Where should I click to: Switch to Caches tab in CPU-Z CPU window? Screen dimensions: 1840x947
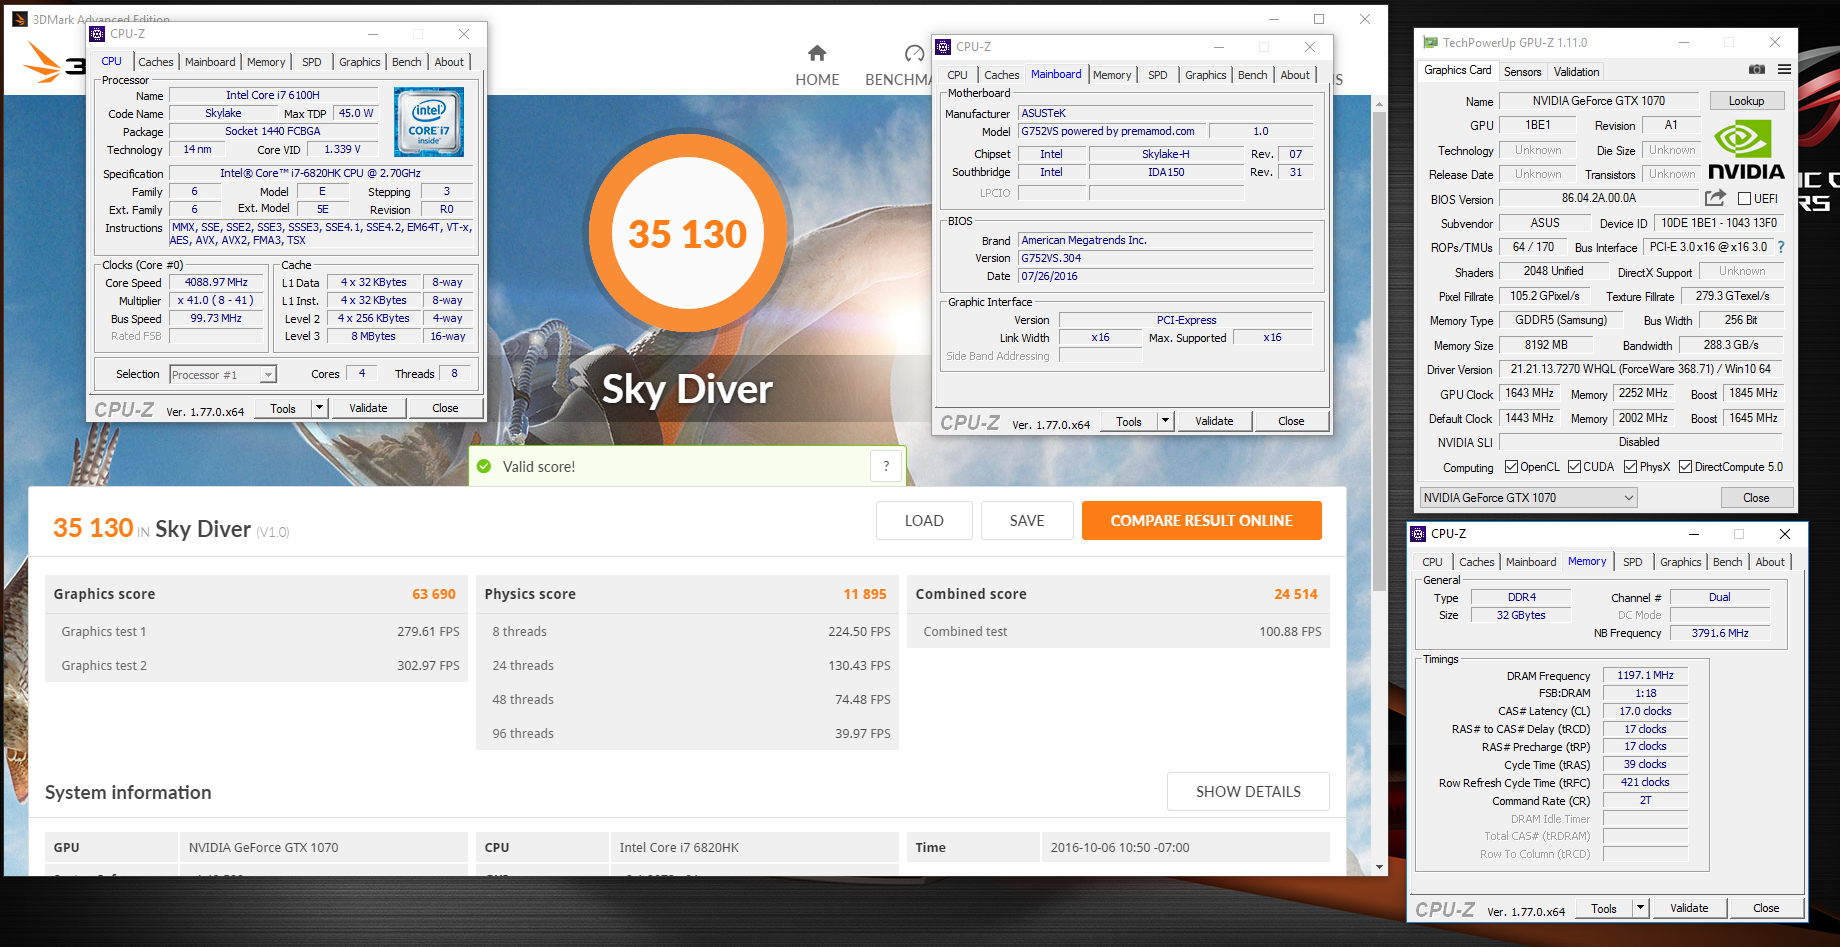[156, 62]
